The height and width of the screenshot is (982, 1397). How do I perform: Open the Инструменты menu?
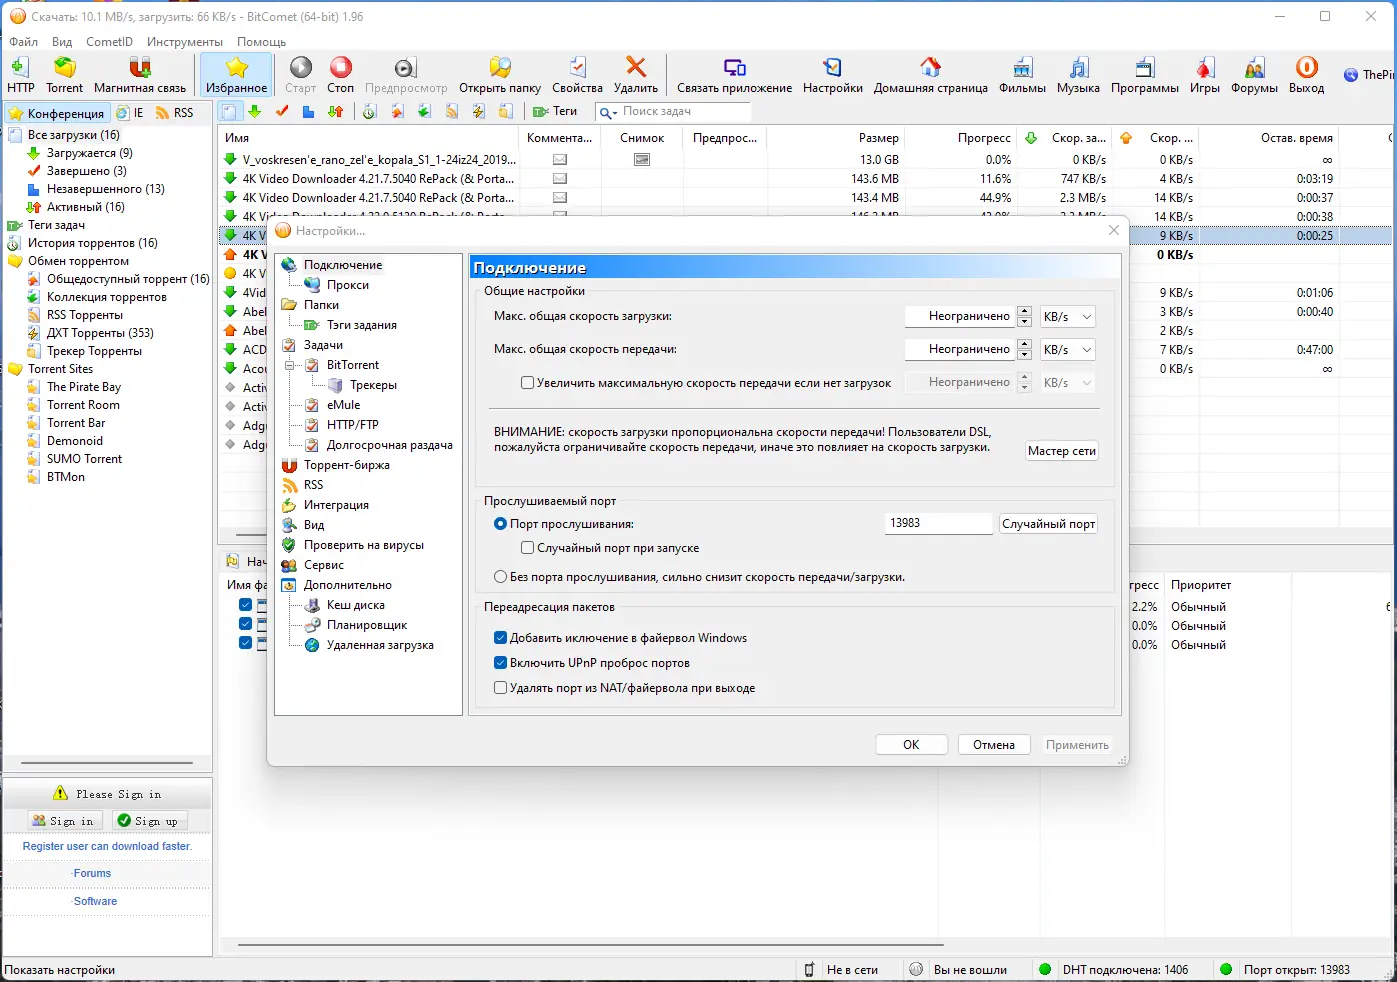pos(185,42)
